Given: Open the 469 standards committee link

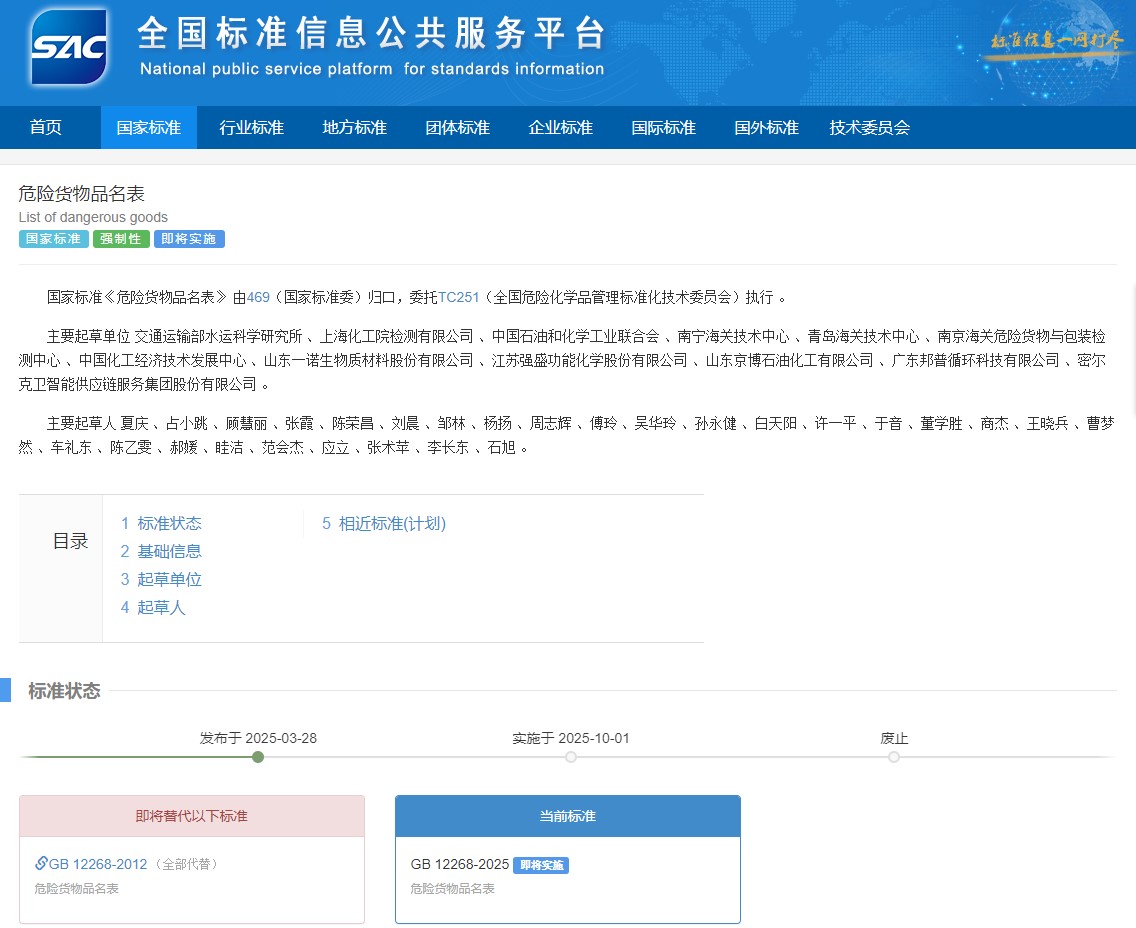Looking at the screenshot, I should point(258,297).
